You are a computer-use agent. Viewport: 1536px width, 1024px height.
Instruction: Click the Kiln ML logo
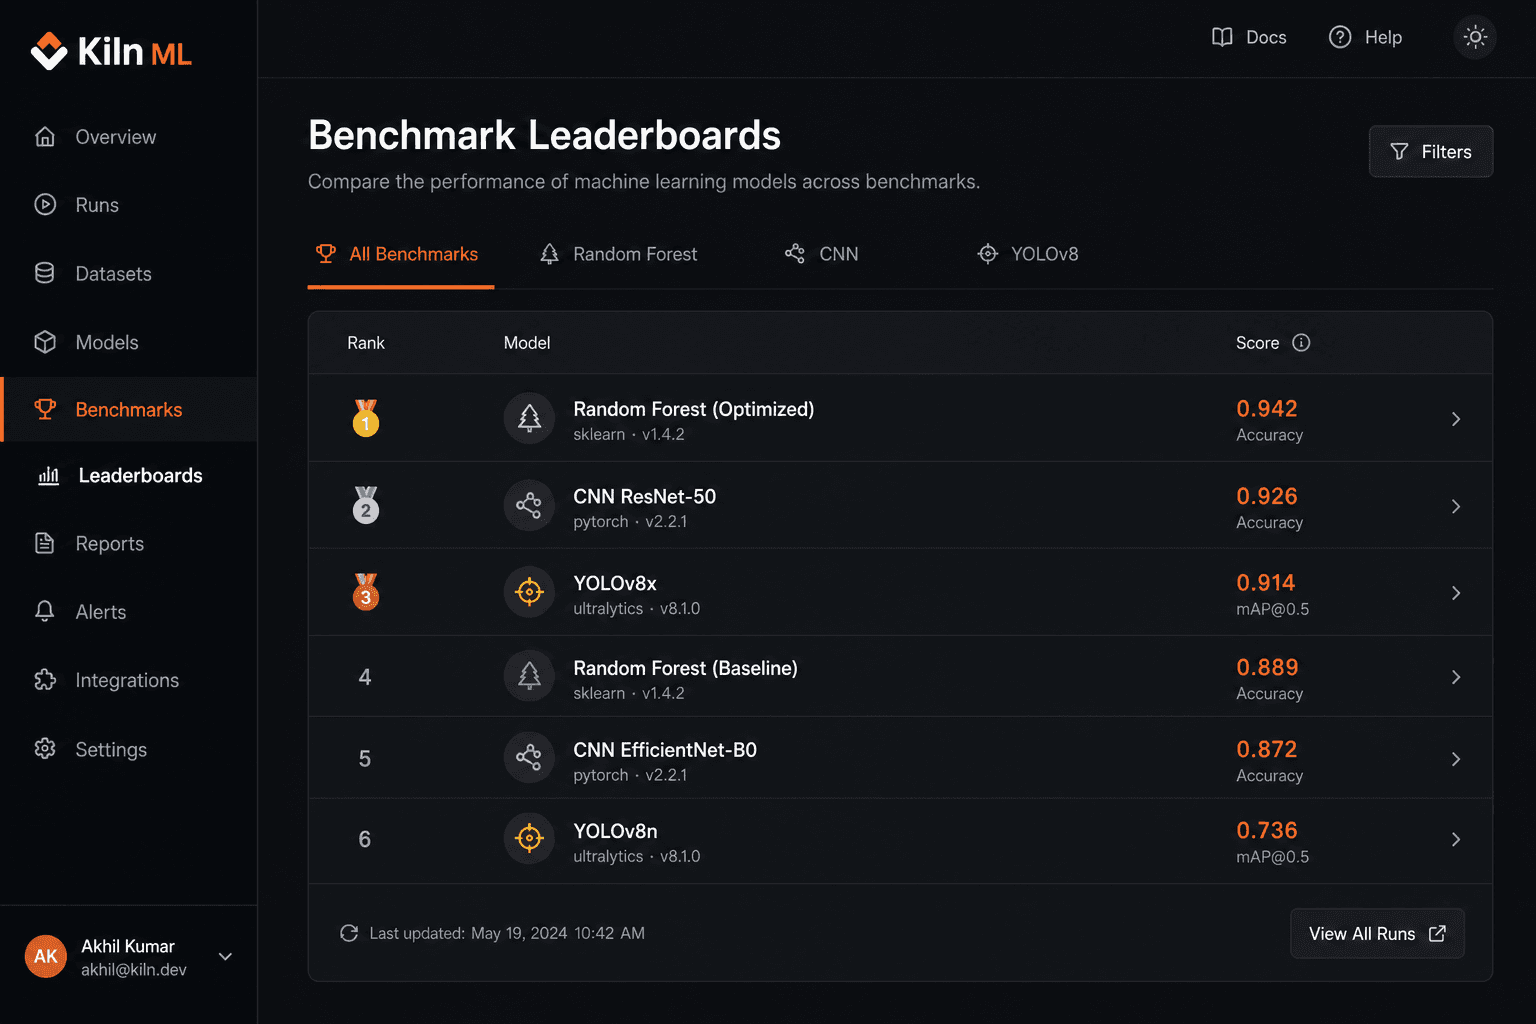111,52
